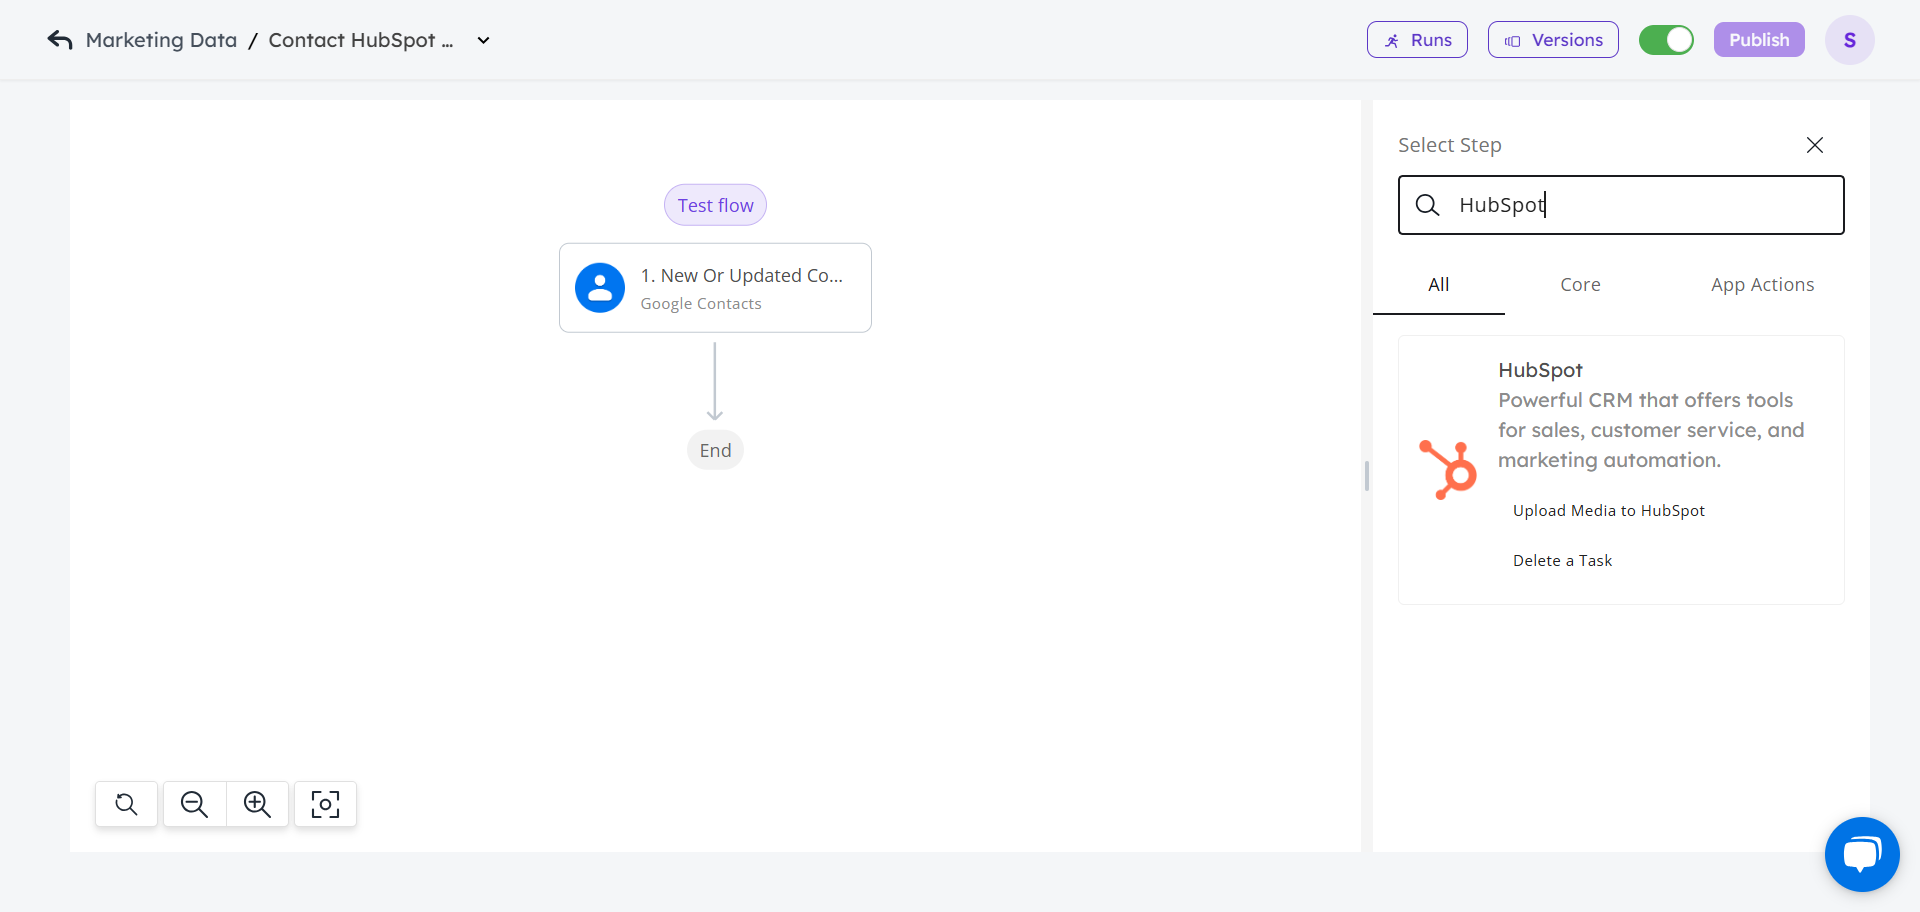Screen dimensions: 1920x912
Task: Click the Test flow button
Action: pyautogui.click(x=715, y=205)
